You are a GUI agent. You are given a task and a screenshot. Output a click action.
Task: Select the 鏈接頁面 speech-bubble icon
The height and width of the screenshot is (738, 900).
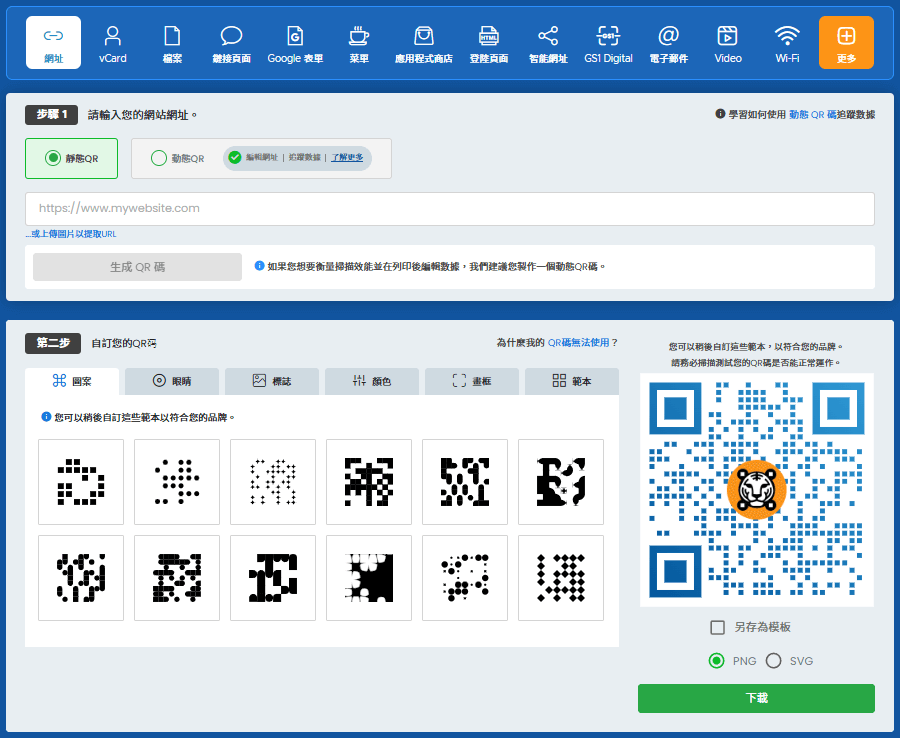point(231,42)
